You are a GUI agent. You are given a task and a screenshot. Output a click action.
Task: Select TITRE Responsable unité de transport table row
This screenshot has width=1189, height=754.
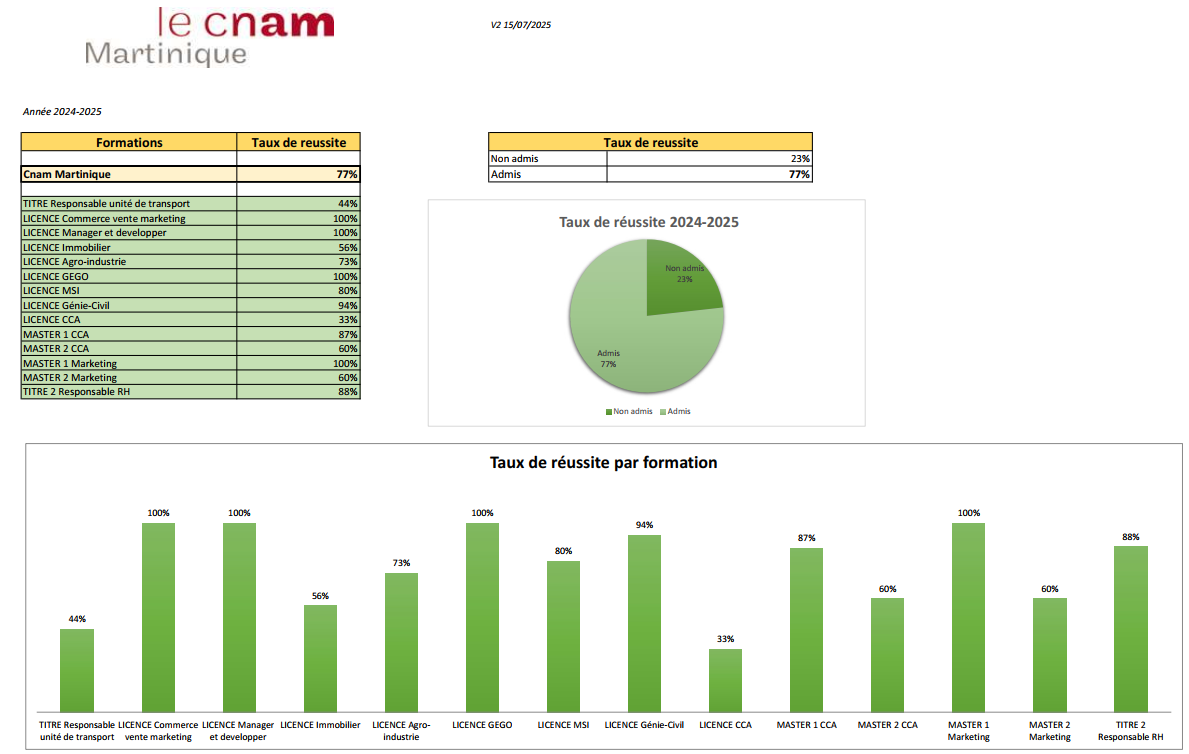pos(190,204)
